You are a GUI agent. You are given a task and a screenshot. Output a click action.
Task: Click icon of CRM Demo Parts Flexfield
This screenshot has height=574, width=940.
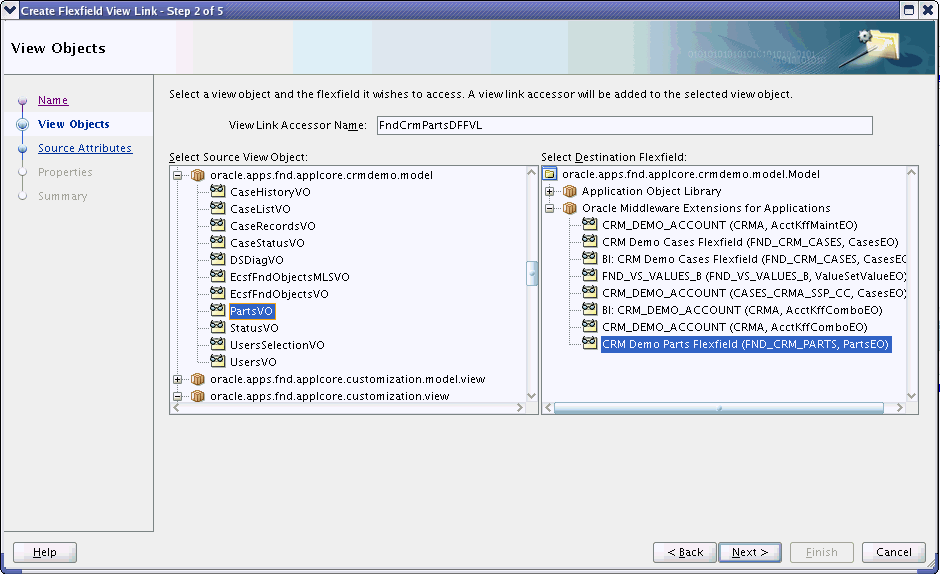pos(590,342)
